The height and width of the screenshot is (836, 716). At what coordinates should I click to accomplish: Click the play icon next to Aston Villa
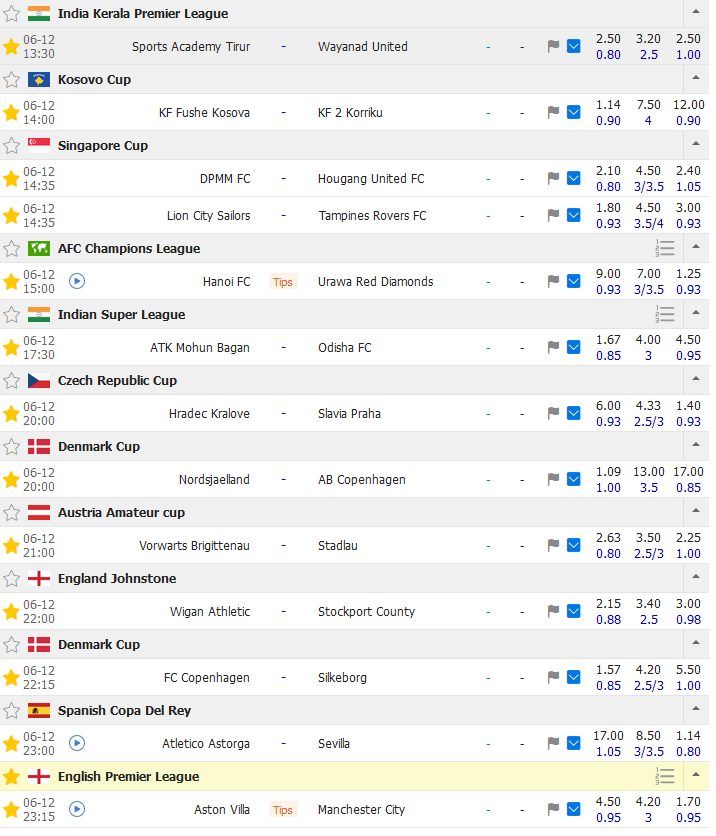(x=77, y=810)
